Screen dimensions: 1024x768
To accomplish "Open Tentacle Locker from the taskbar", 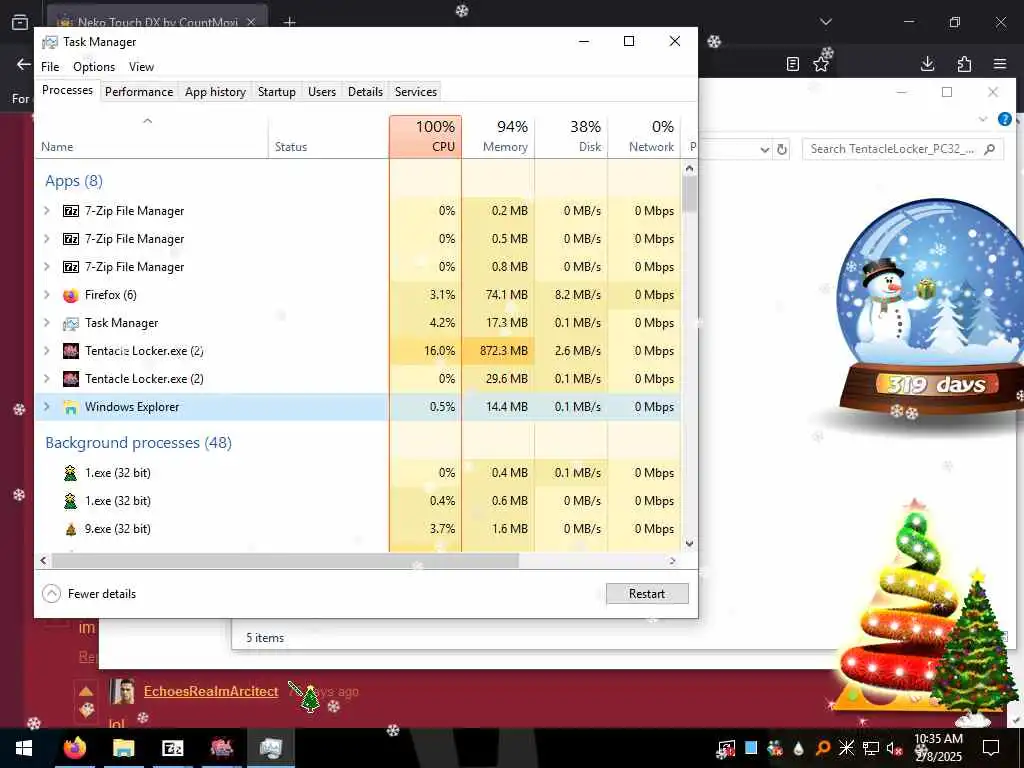I will (x=221, y=748).
